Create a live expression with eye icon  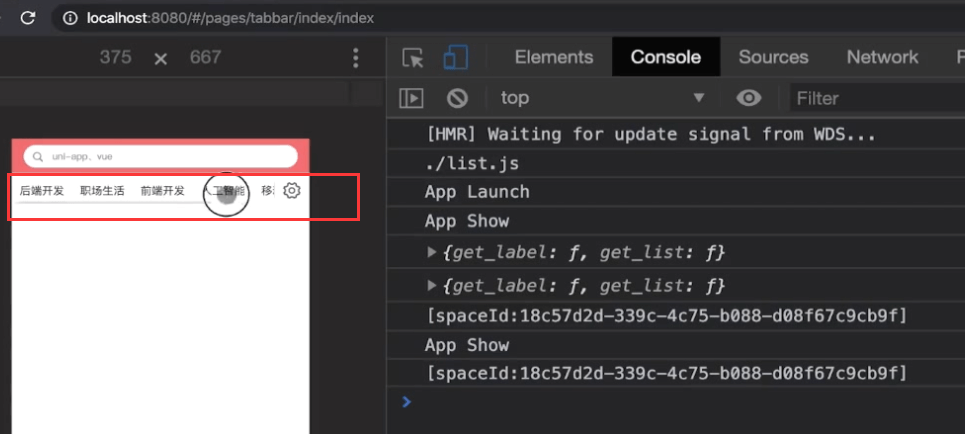click(x=748, y=98)
